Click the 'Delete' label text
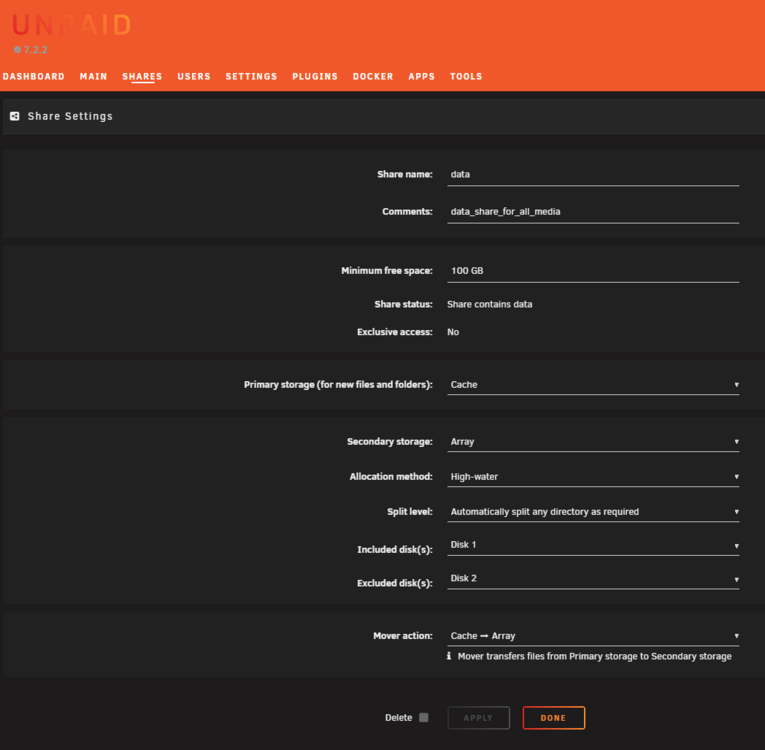This screenshot has width=765, height=750. tap(399, 718)
